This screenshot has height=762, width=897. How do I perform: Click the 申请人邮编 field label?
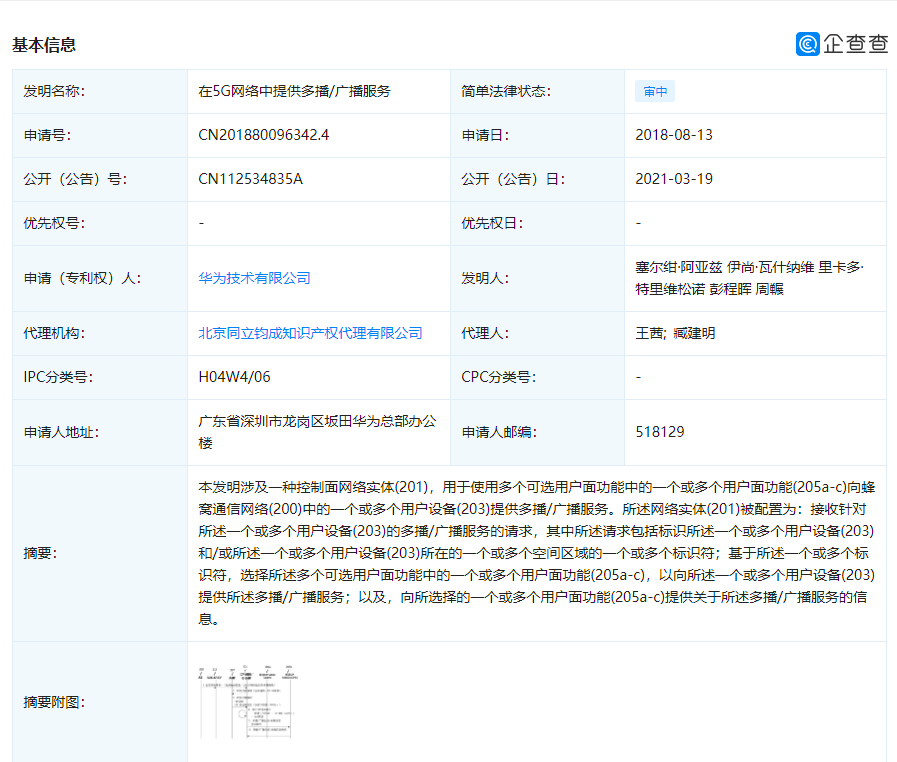499,432
